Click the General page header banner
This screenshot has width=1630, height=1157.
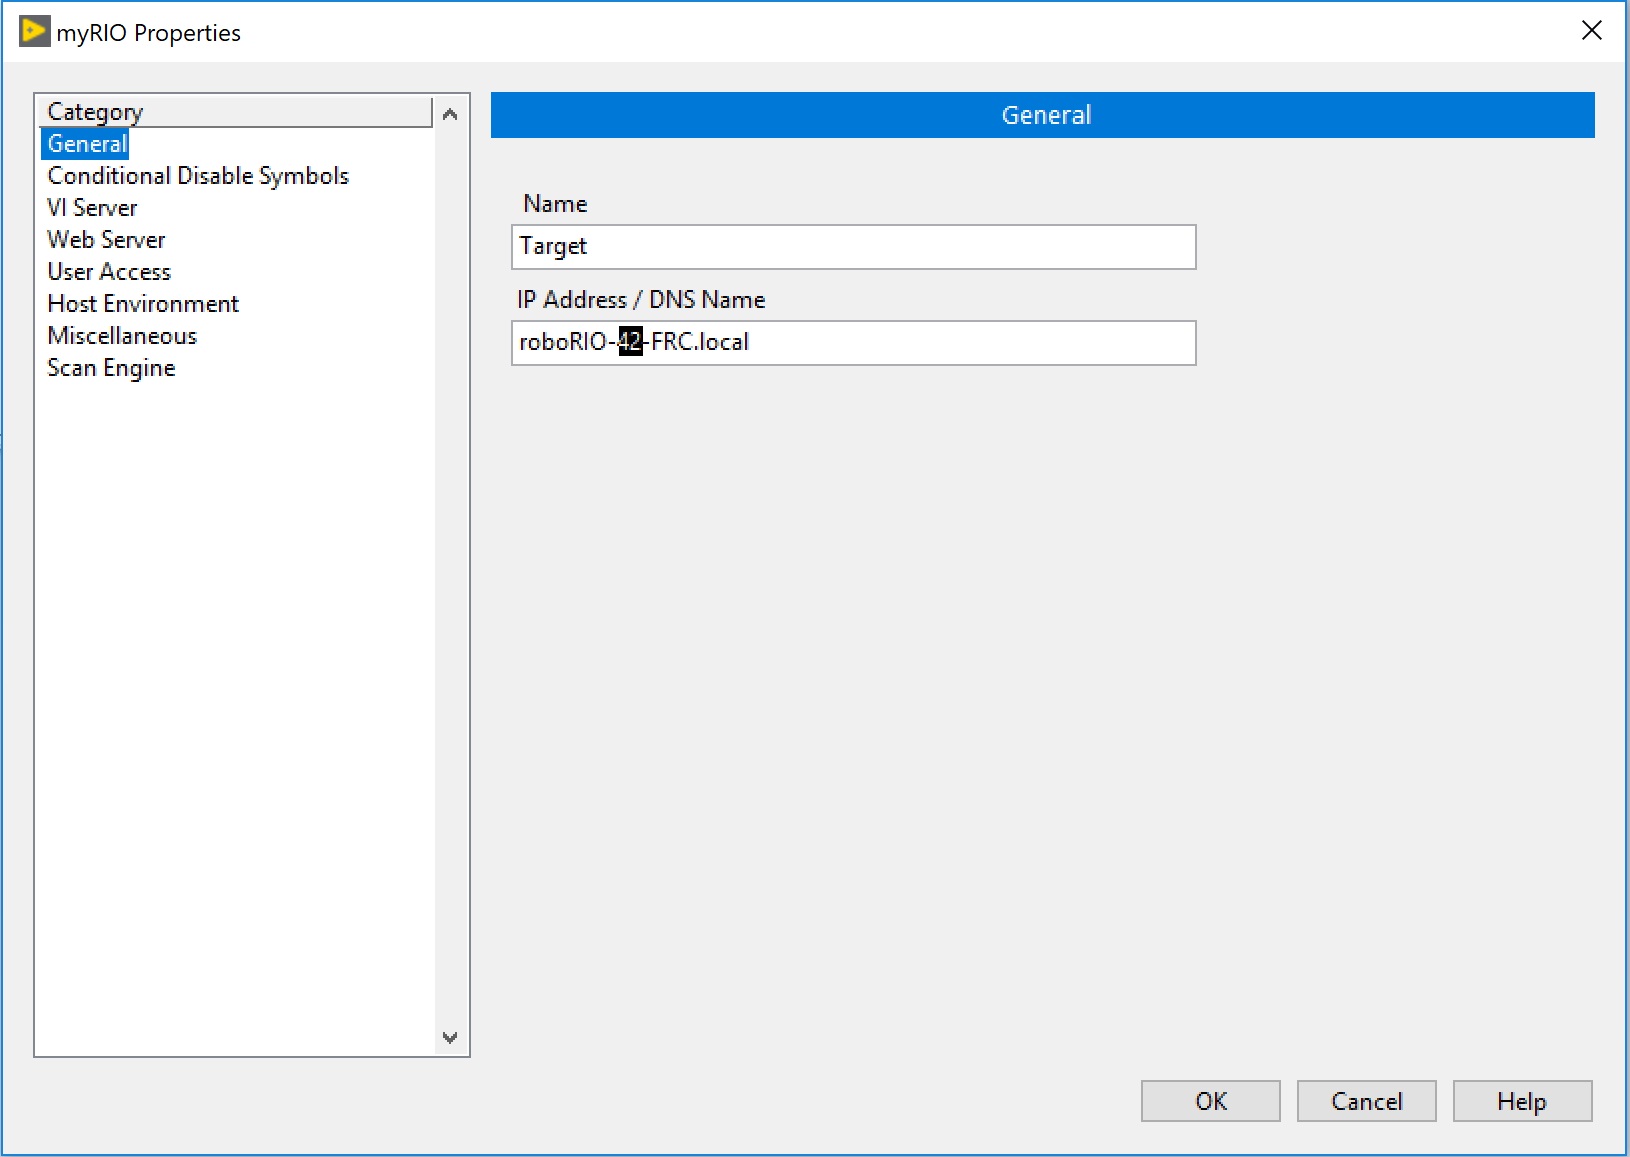(1042, 115)
